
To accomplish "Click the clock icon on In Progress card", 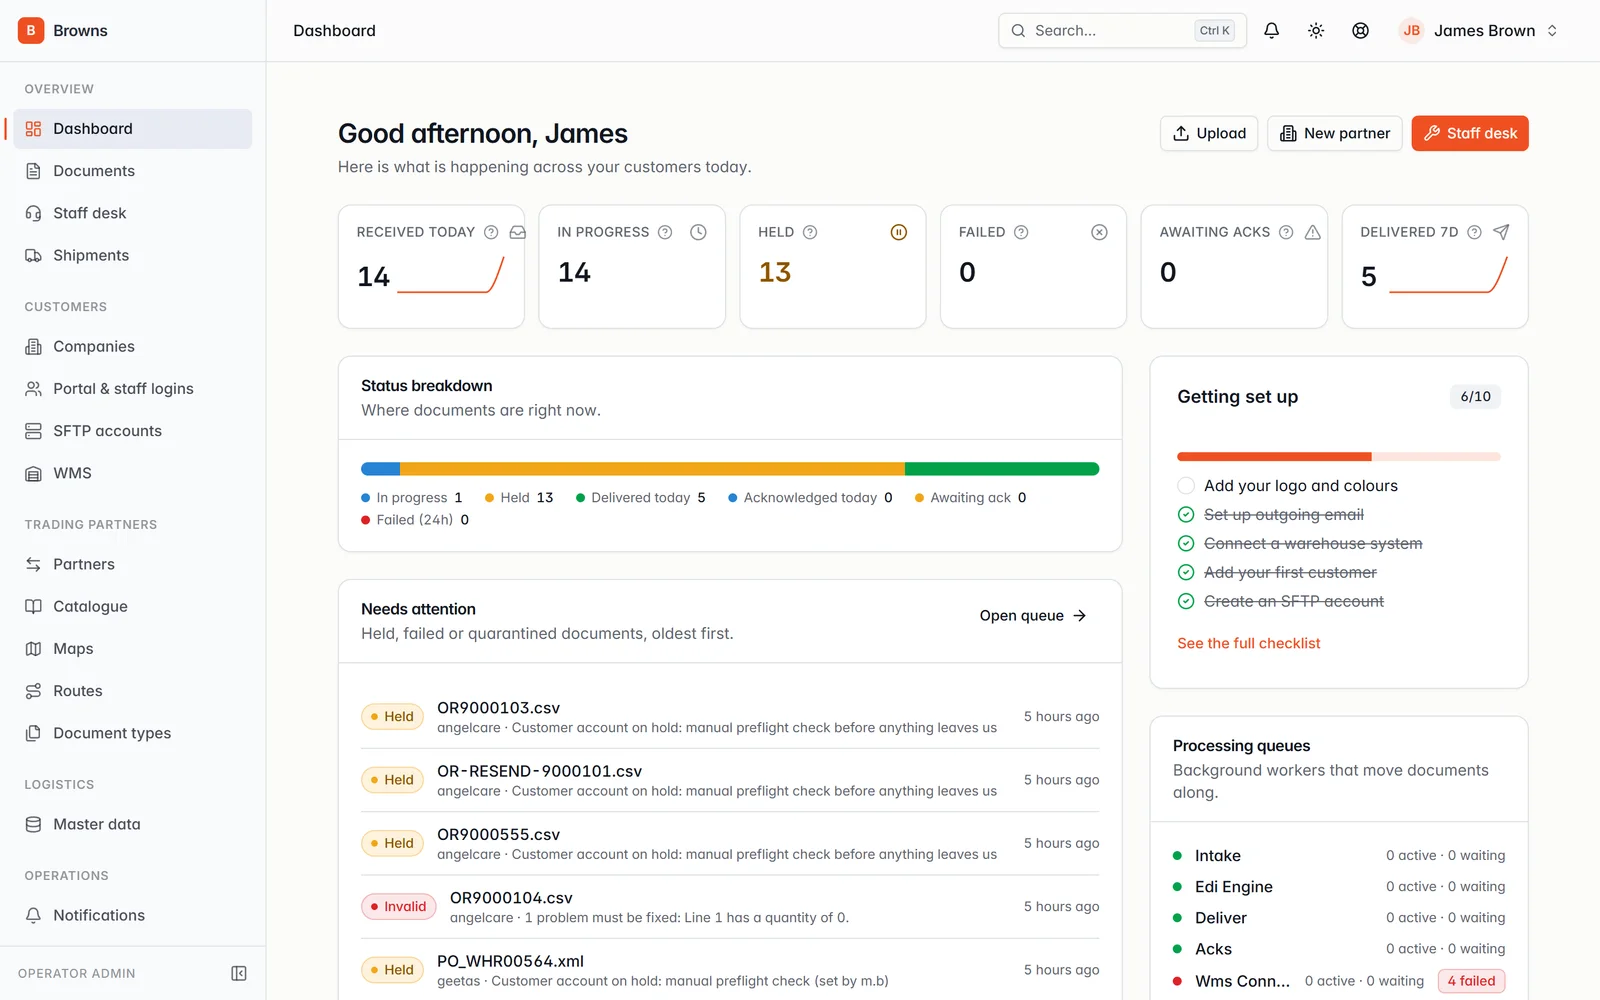I will point(698,232).
